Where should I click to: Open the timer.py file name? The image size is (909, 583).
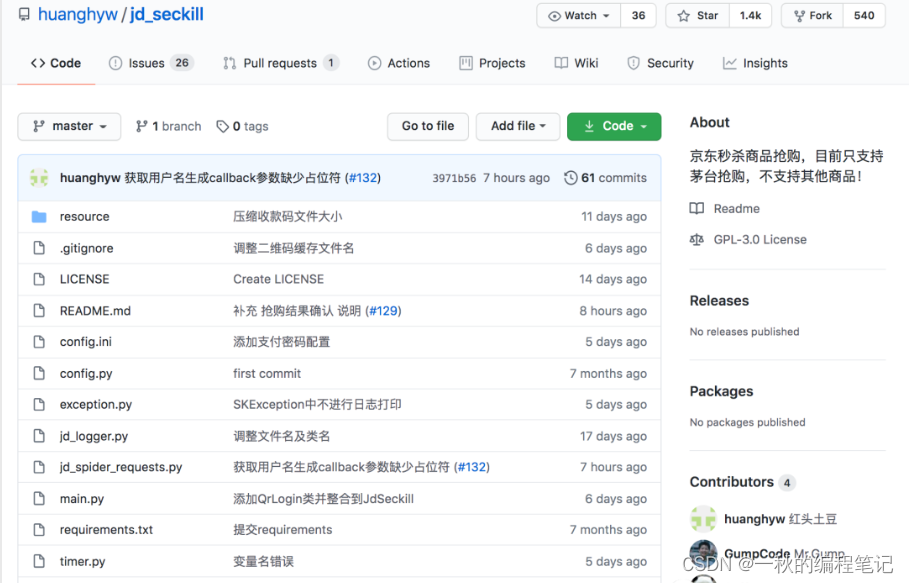click(82, 562)
